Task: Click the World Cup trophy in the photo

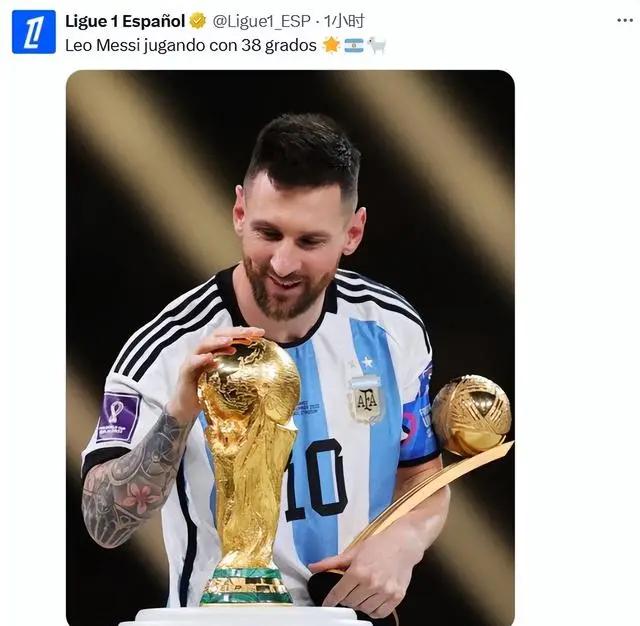Action: point(249,469)
